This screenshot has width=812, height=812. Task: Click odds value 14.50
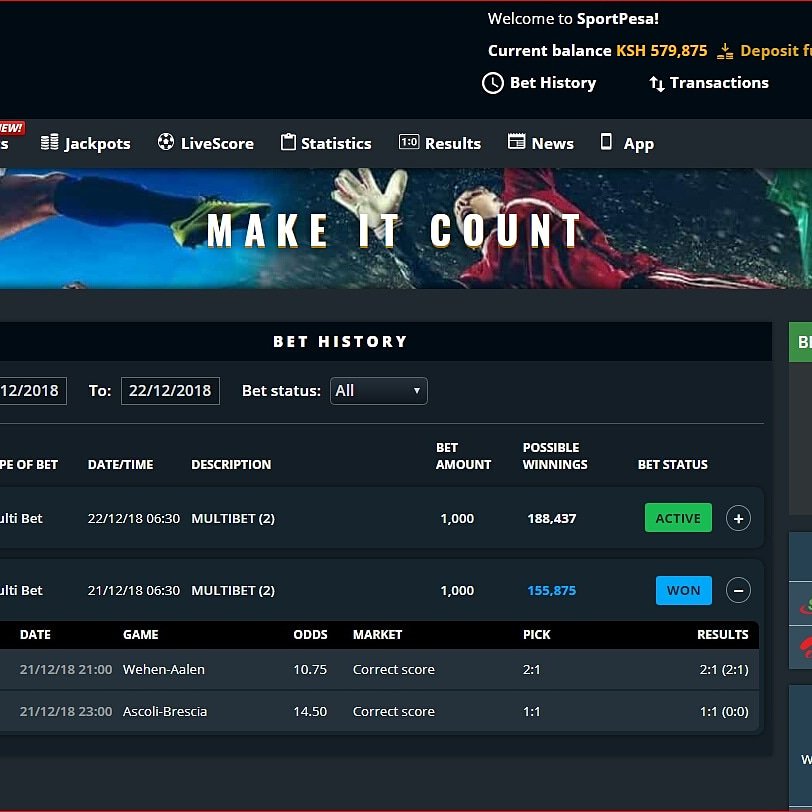coord(310,712)
